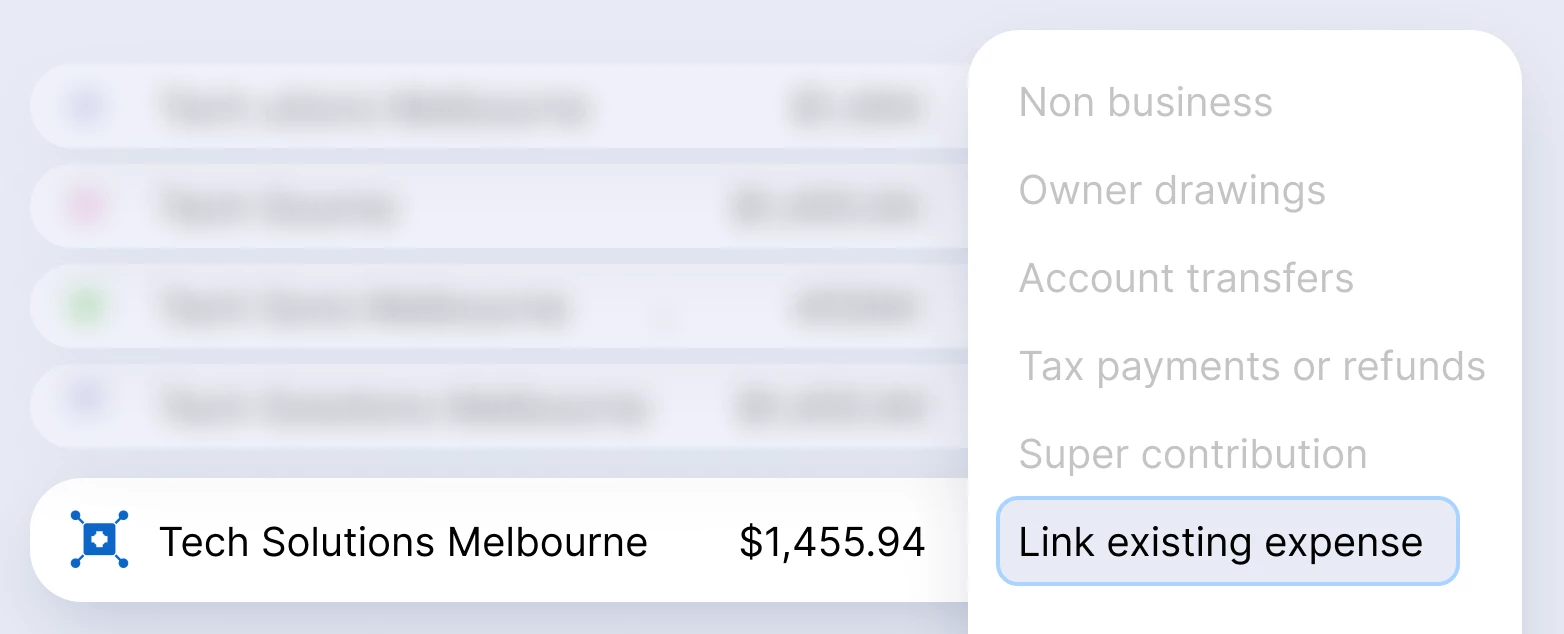Click the blurred icon in the topmost row

(86, 106)
